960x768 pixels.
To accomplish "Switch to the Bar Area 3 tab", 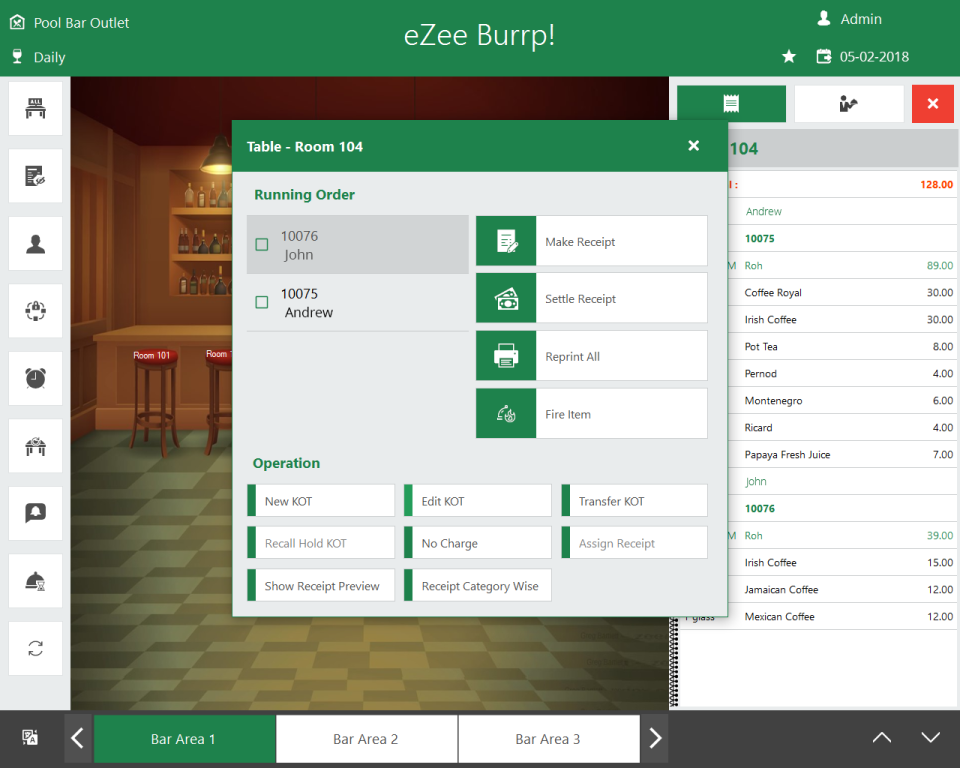I will (x=548, y=737).
